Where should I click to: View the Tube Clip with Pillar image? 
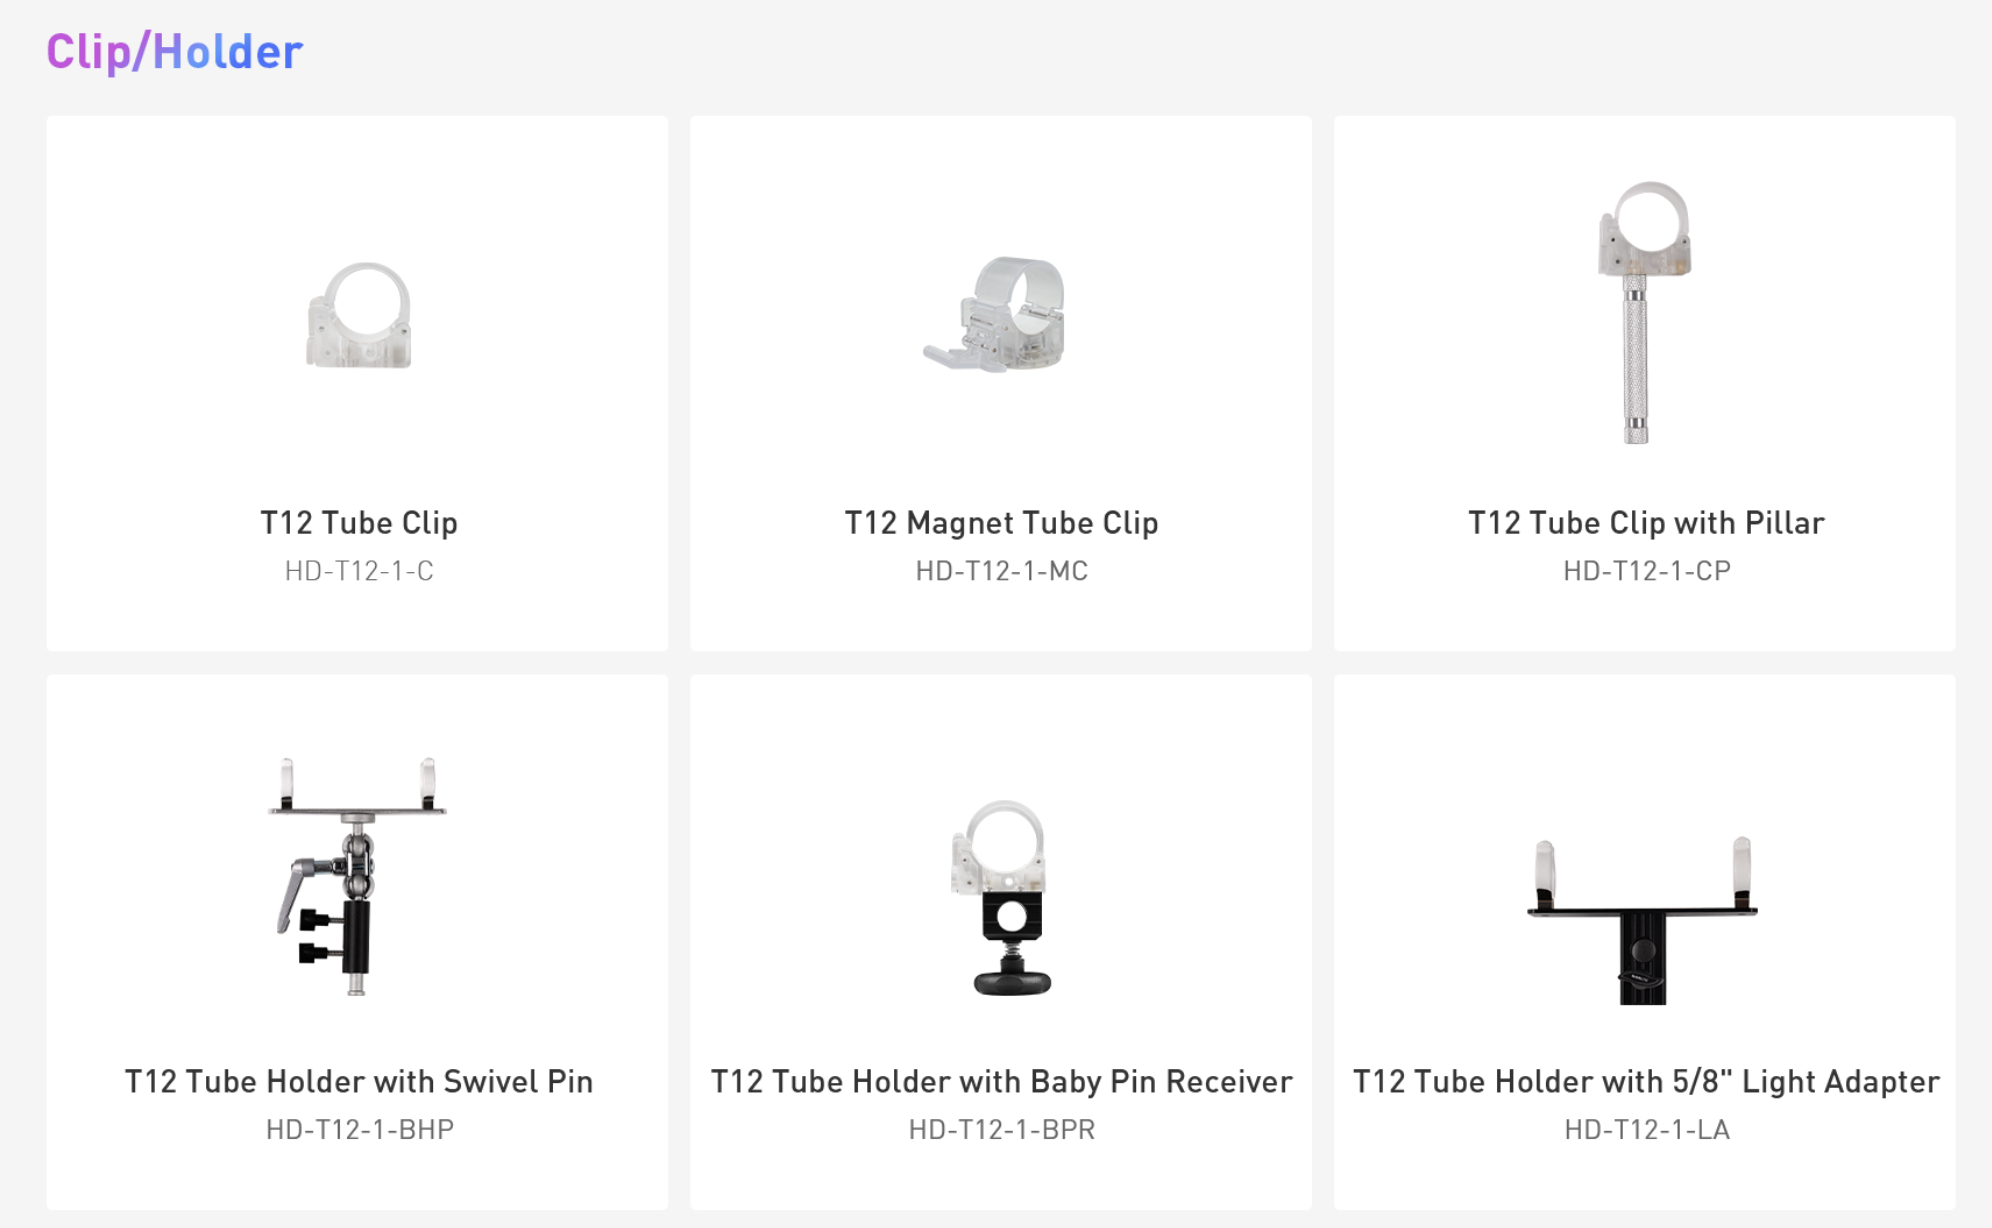pos(1642,310)
